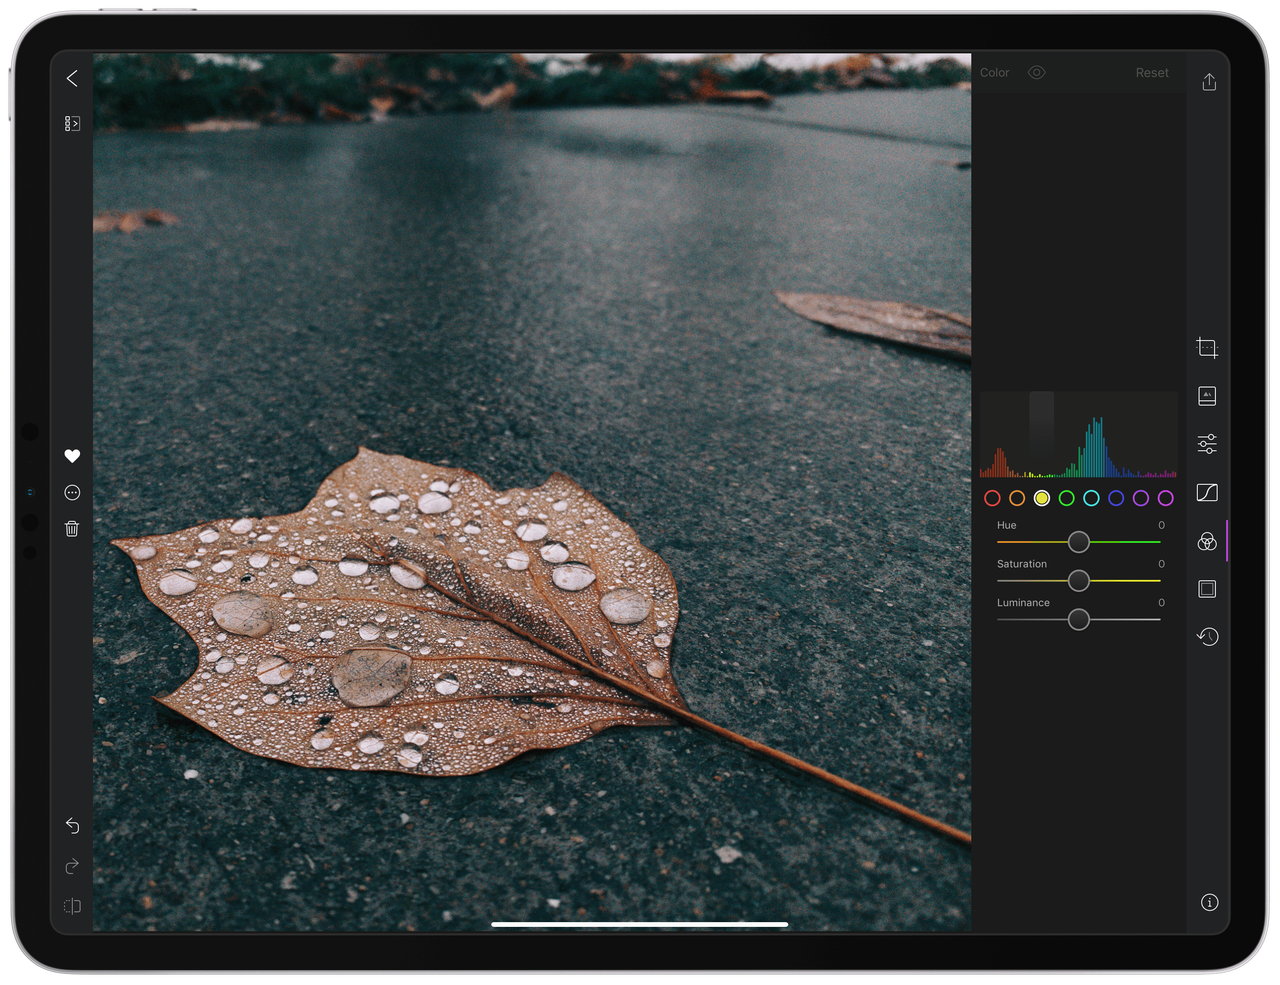Select the magenta color channel
The width and height of the screenshot is (1280, 985).
[1165, 498]
